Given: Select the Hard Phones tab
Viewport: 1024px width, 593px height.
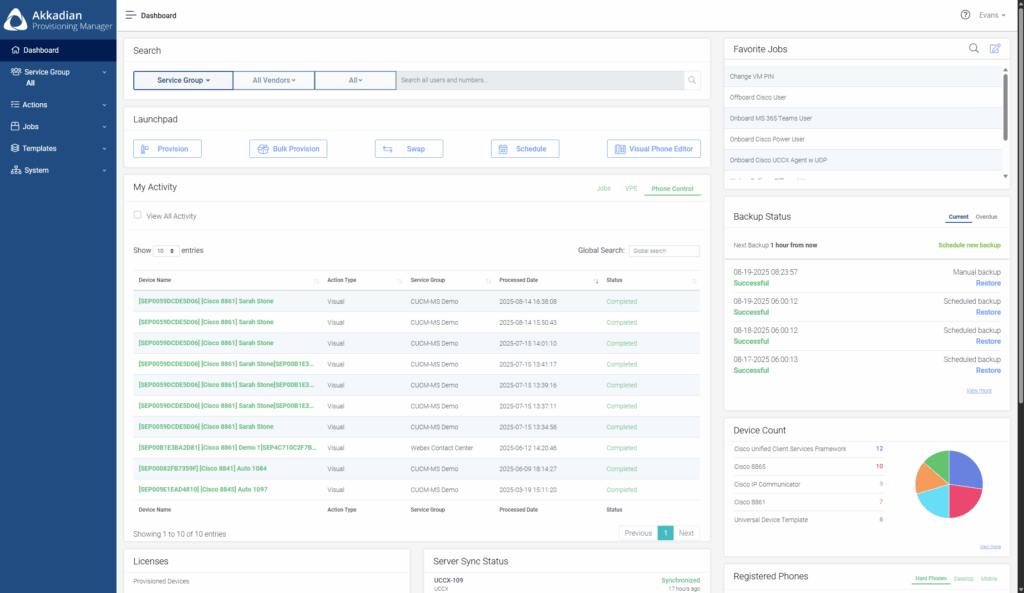Looking at the screenshot, I should click(931, 579).
